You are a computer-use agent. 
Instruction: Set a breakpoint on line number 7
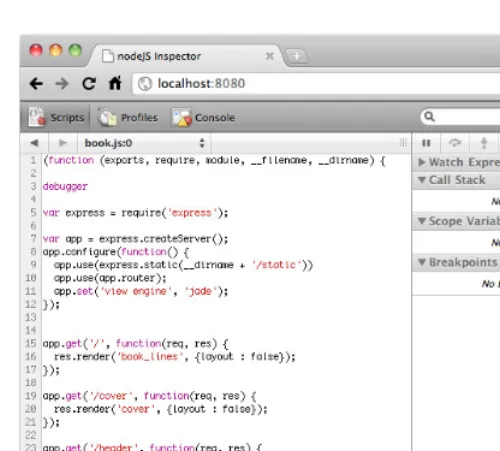33,239
